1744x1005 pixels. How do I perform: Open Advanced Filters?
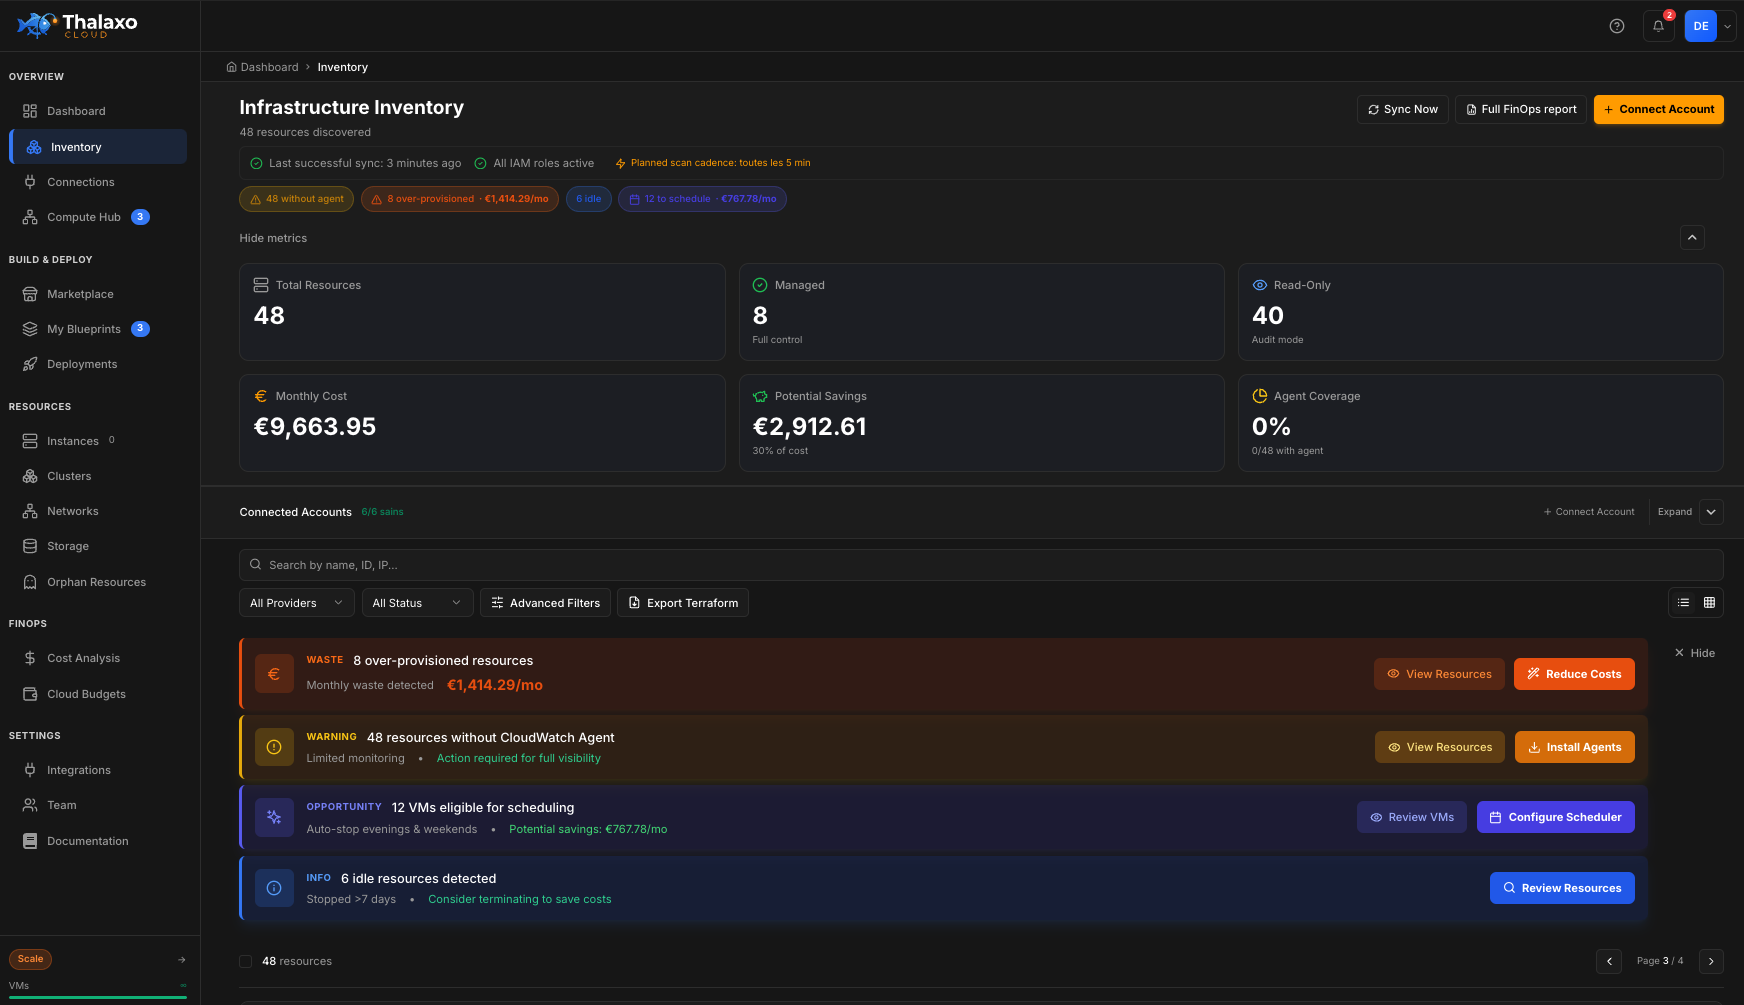coord(545,603)
